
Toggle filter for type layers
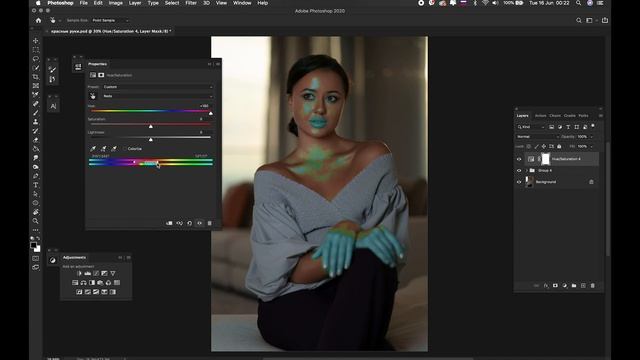pos(568,127)
